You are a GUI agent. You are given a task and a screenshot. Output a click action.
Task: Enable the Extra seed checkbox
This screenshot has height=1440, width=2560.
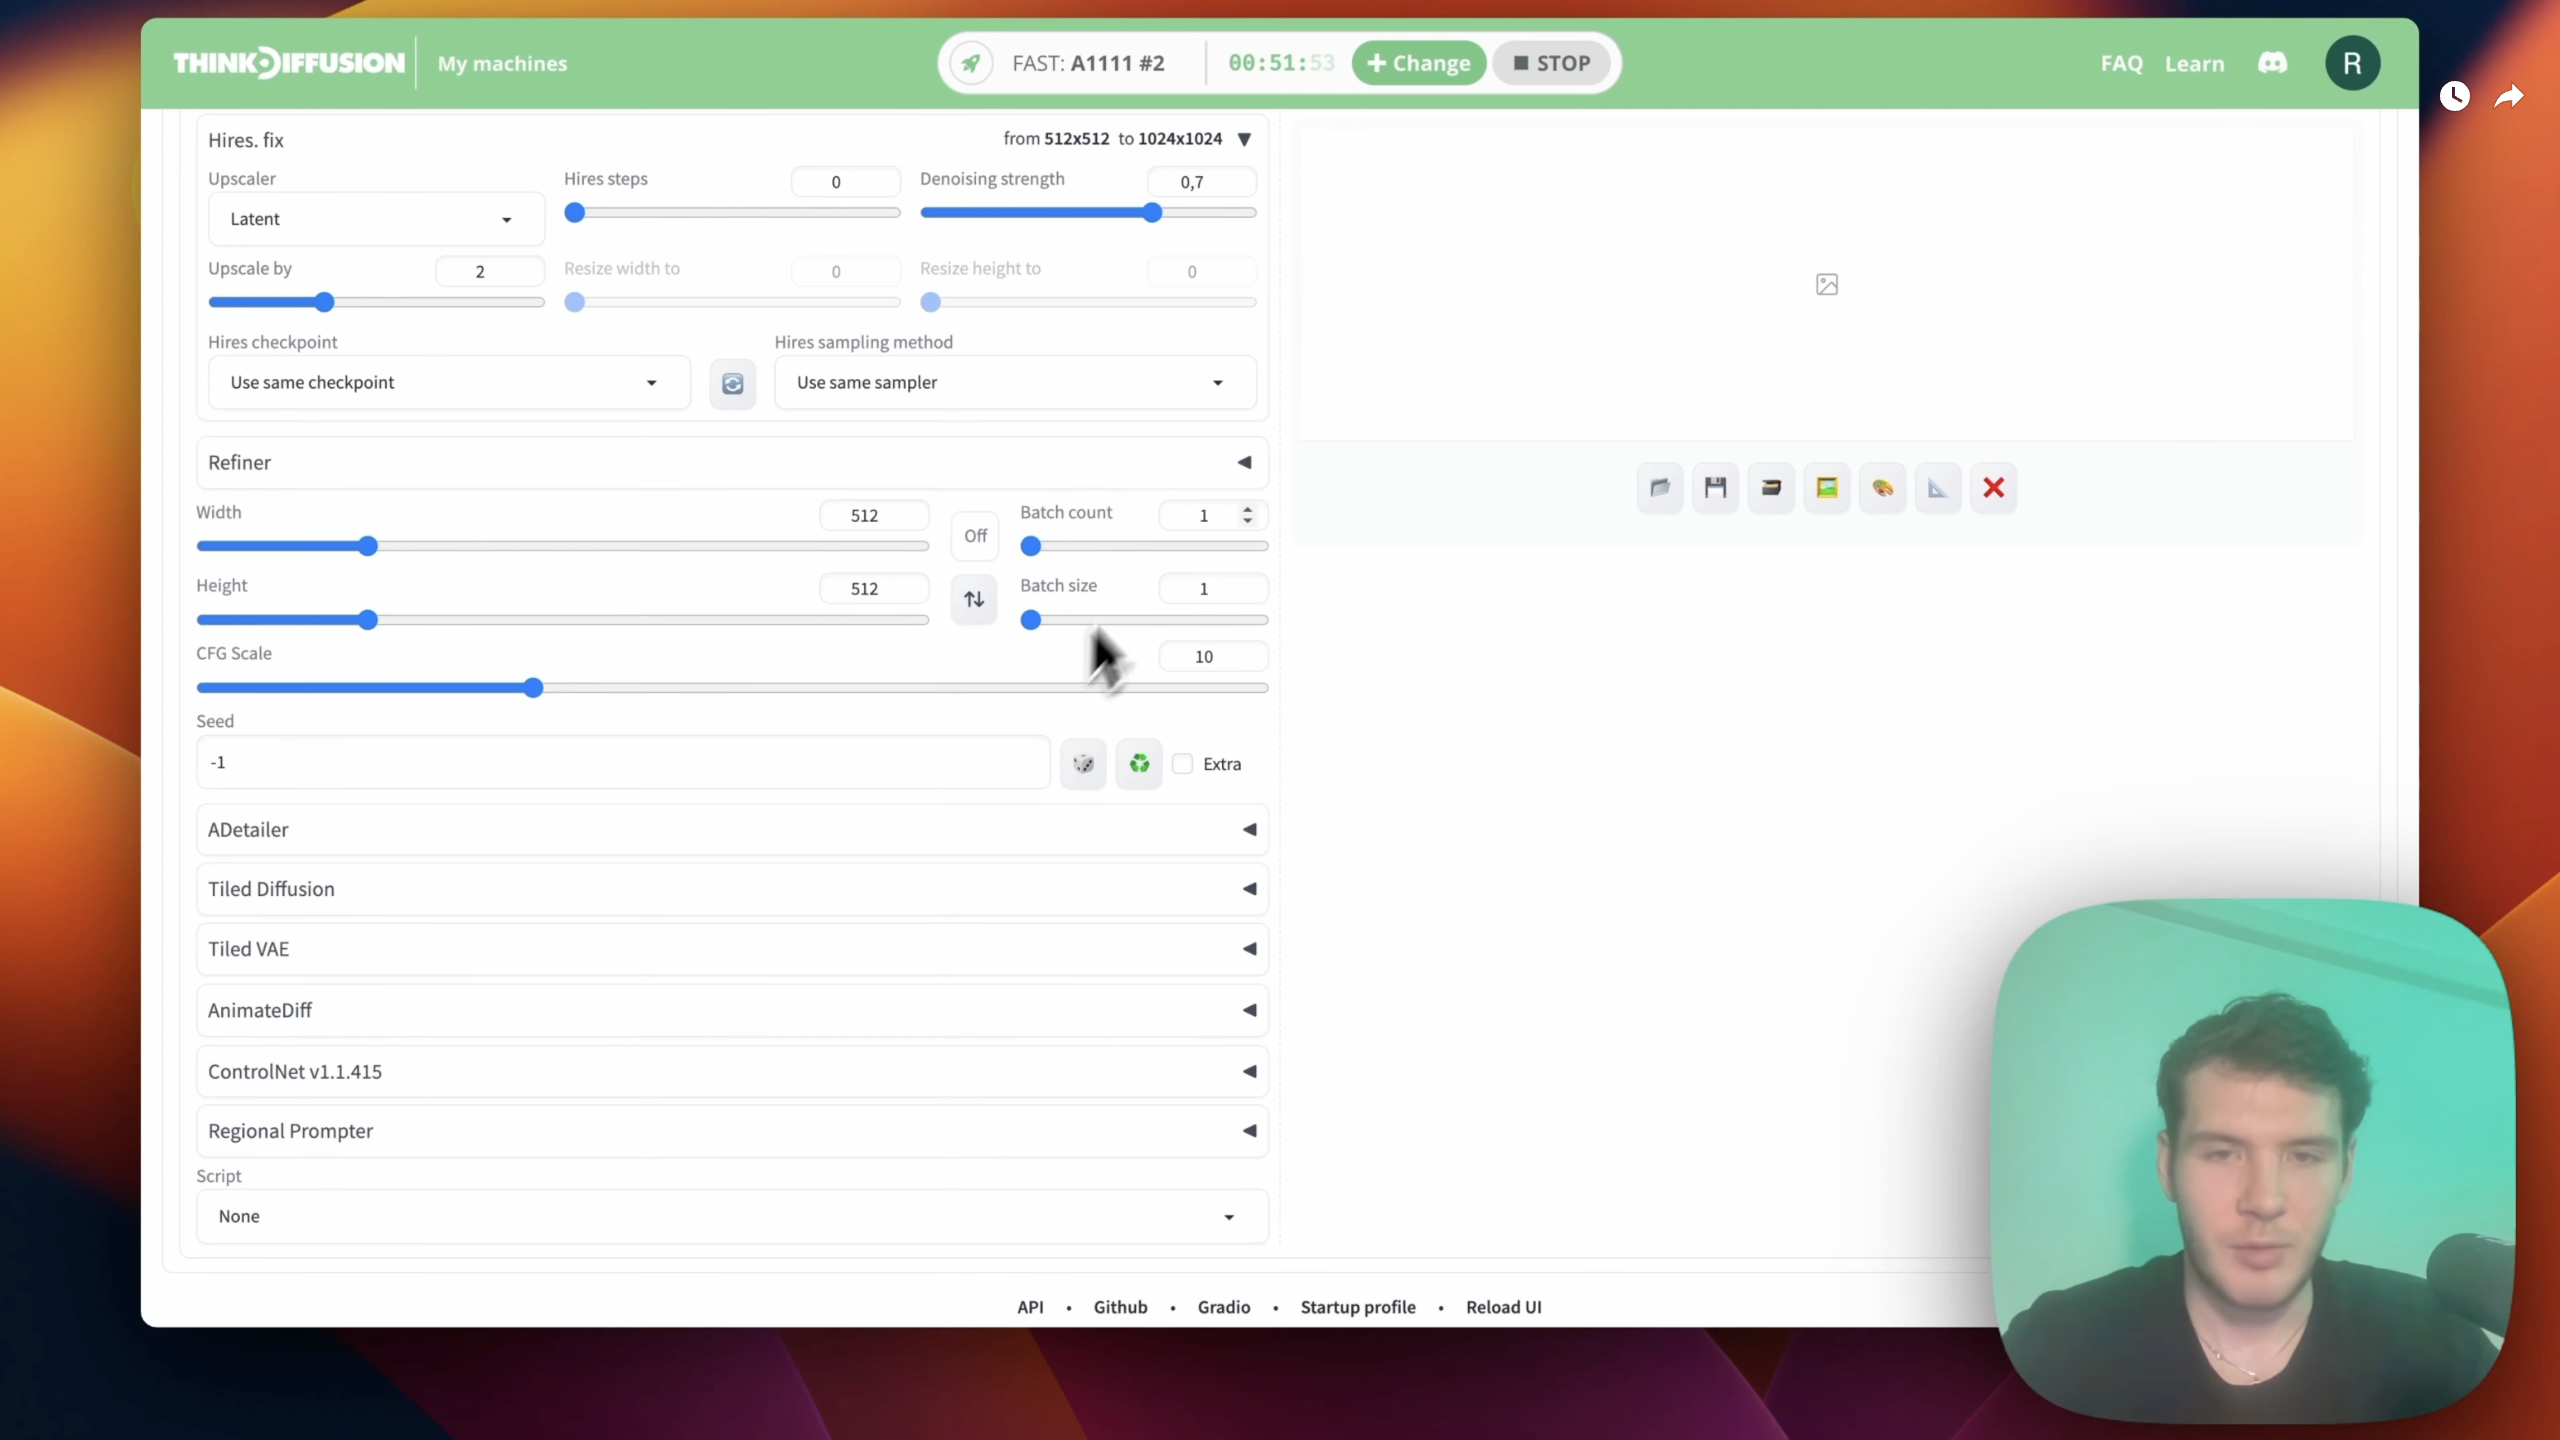pyautogui.click(x=1183, y=764)
